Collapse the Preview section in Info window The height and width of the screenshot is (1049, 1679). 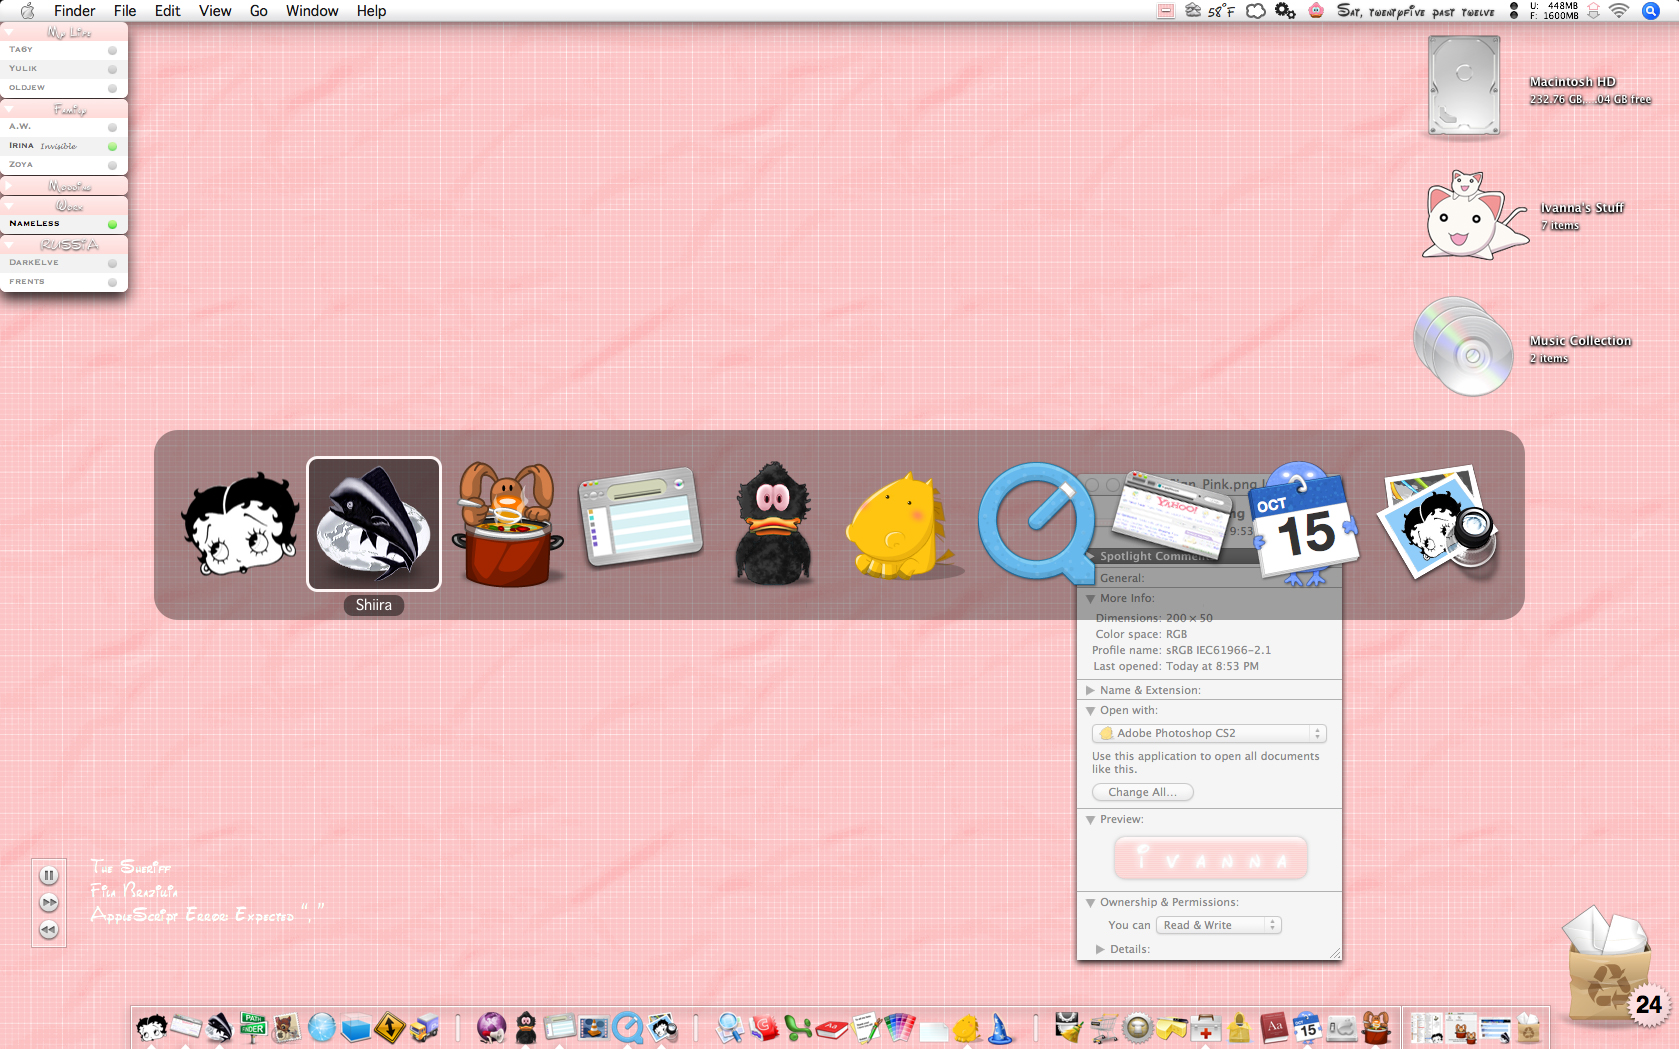click(x=1090, y=819)
